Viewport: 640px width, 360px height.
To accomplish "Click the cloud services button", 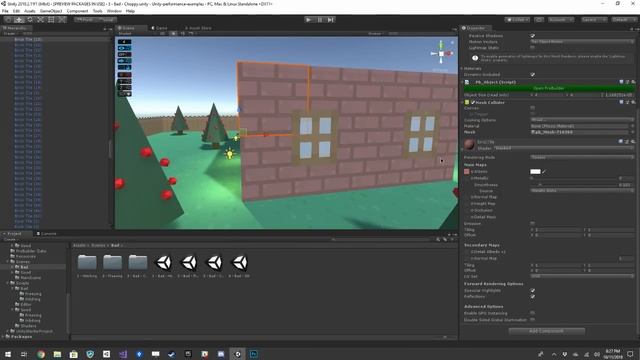I will (539, 20).
